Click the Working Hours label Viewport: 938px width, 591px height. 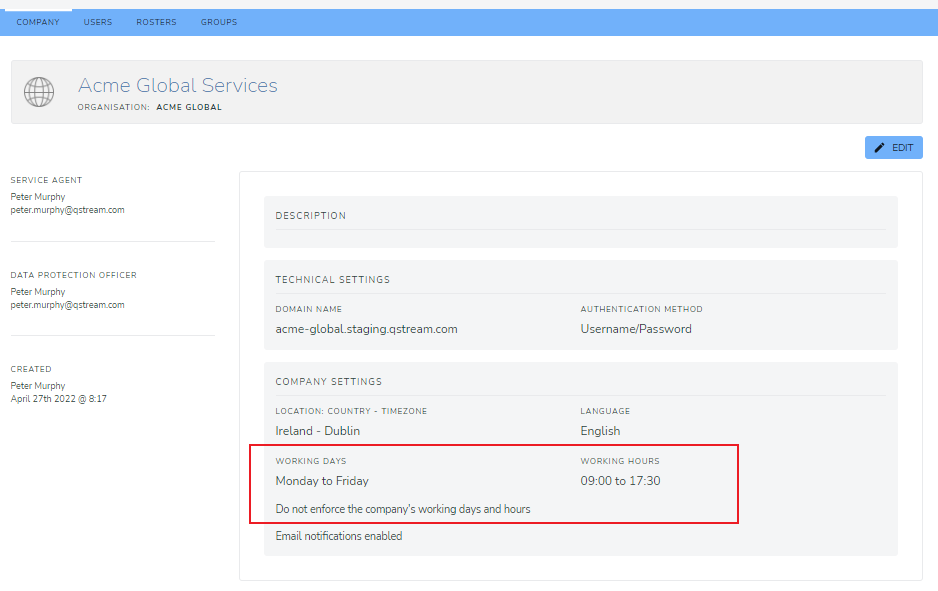[x=620, y=461]
